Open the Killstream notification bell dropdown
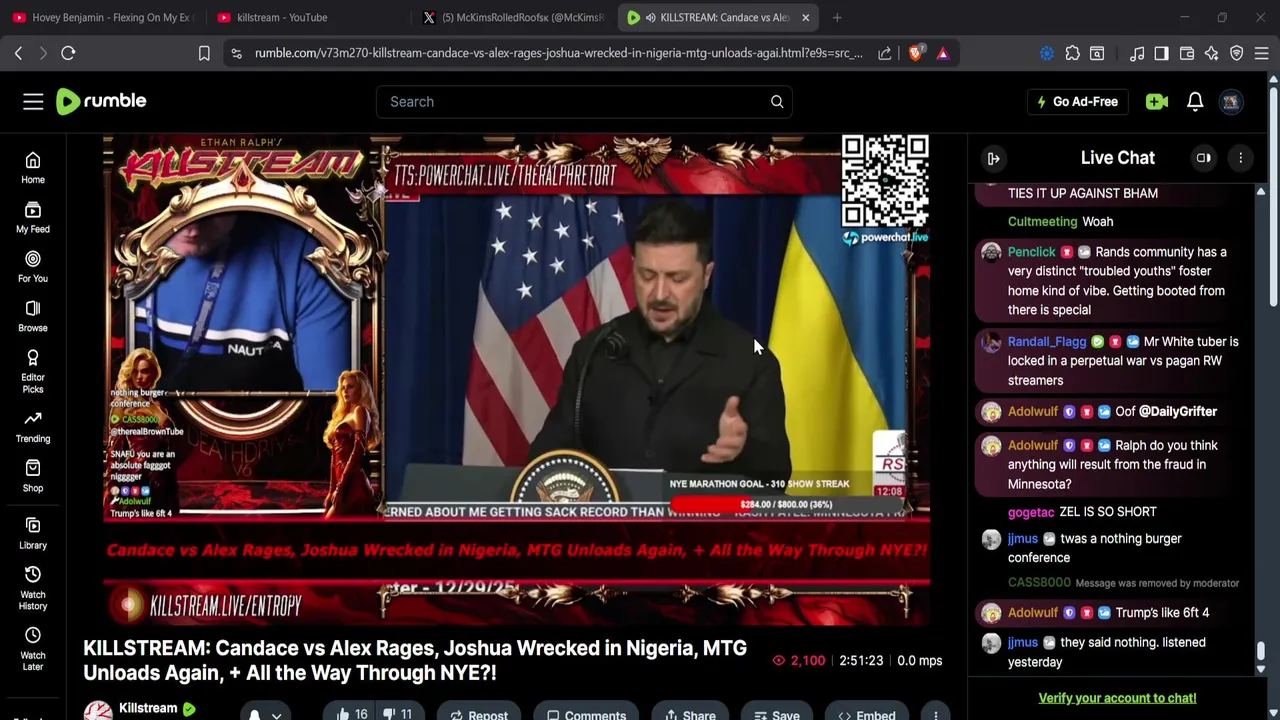The width and height of the screenshot is (1280, 720). (x=264, y=714)
